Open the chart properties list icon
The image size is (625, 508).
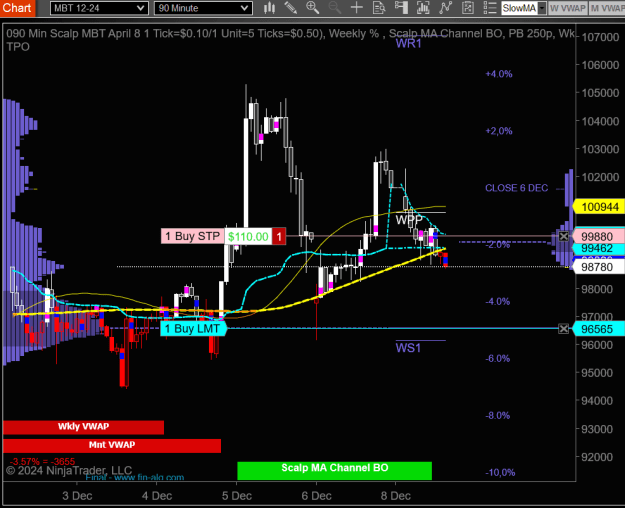[x=490, y=8]
